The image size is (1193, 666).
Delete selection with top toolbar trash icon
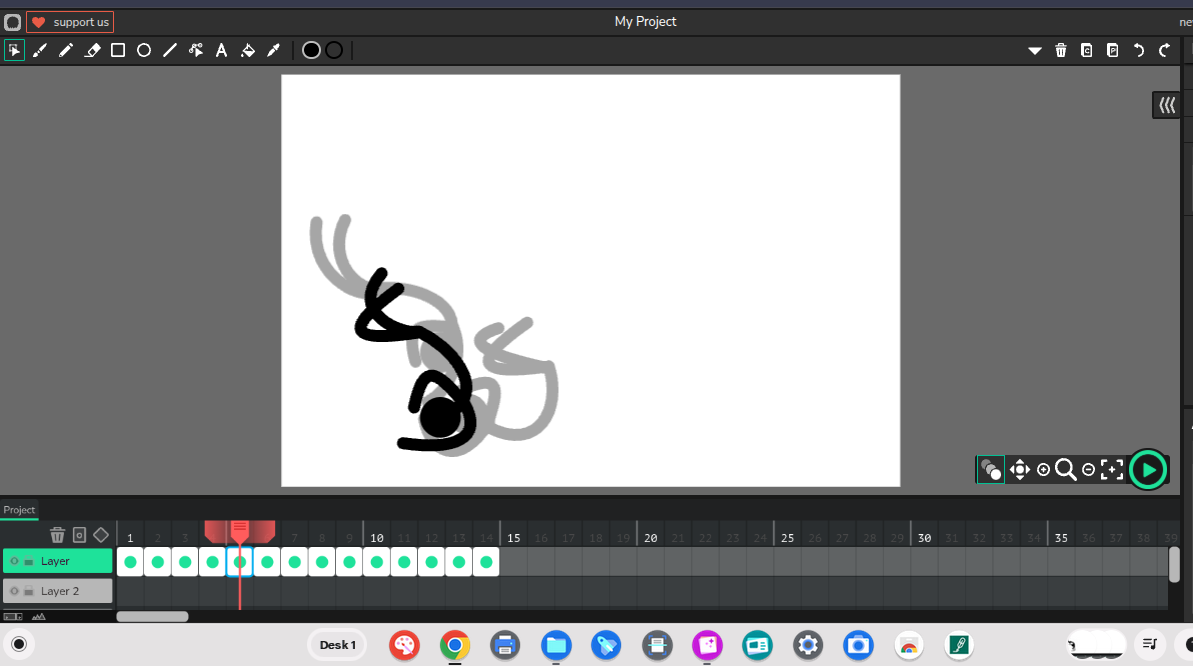point(1061,50)
